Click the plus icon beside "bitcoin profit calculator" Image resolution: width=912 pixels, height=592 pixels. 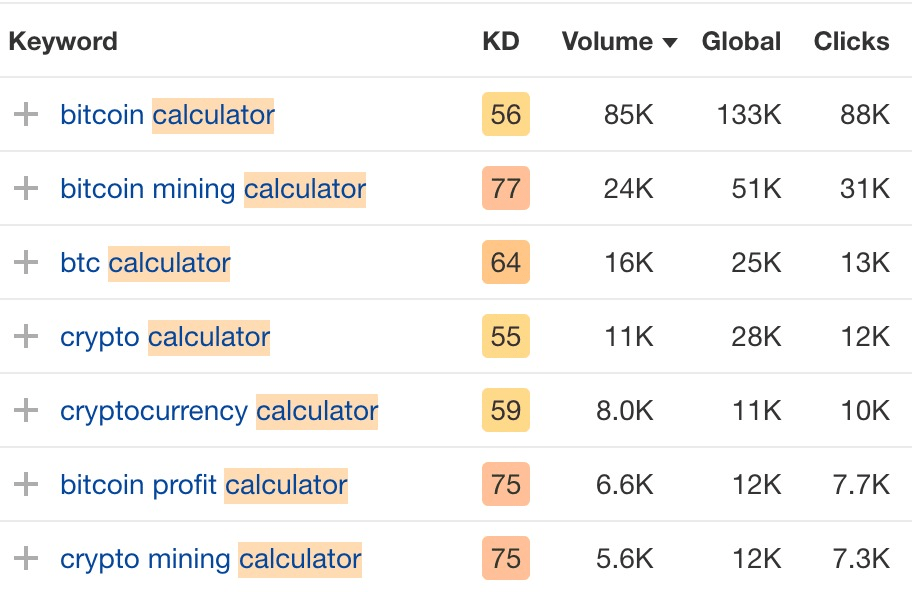coord(25,484)
